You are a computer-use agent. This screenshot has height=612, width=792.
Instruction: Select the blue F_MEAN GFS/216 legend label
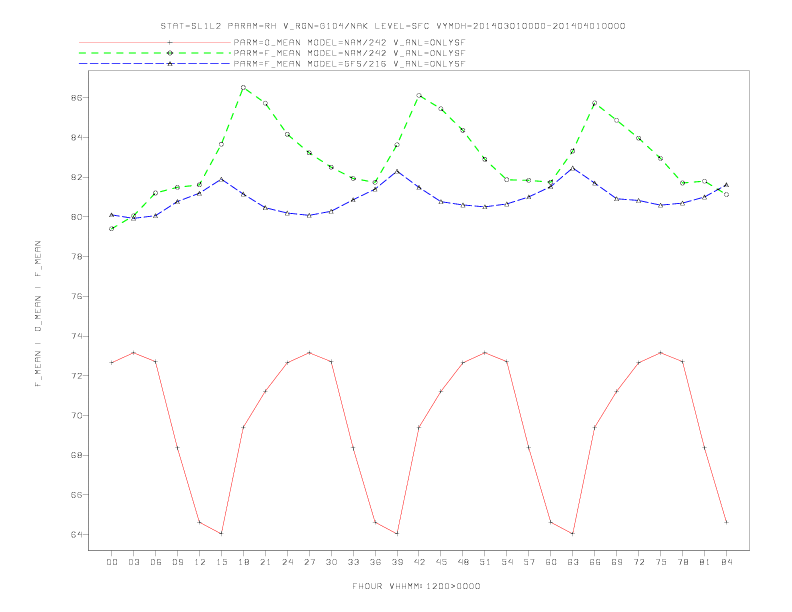click(x=349, y=64)
